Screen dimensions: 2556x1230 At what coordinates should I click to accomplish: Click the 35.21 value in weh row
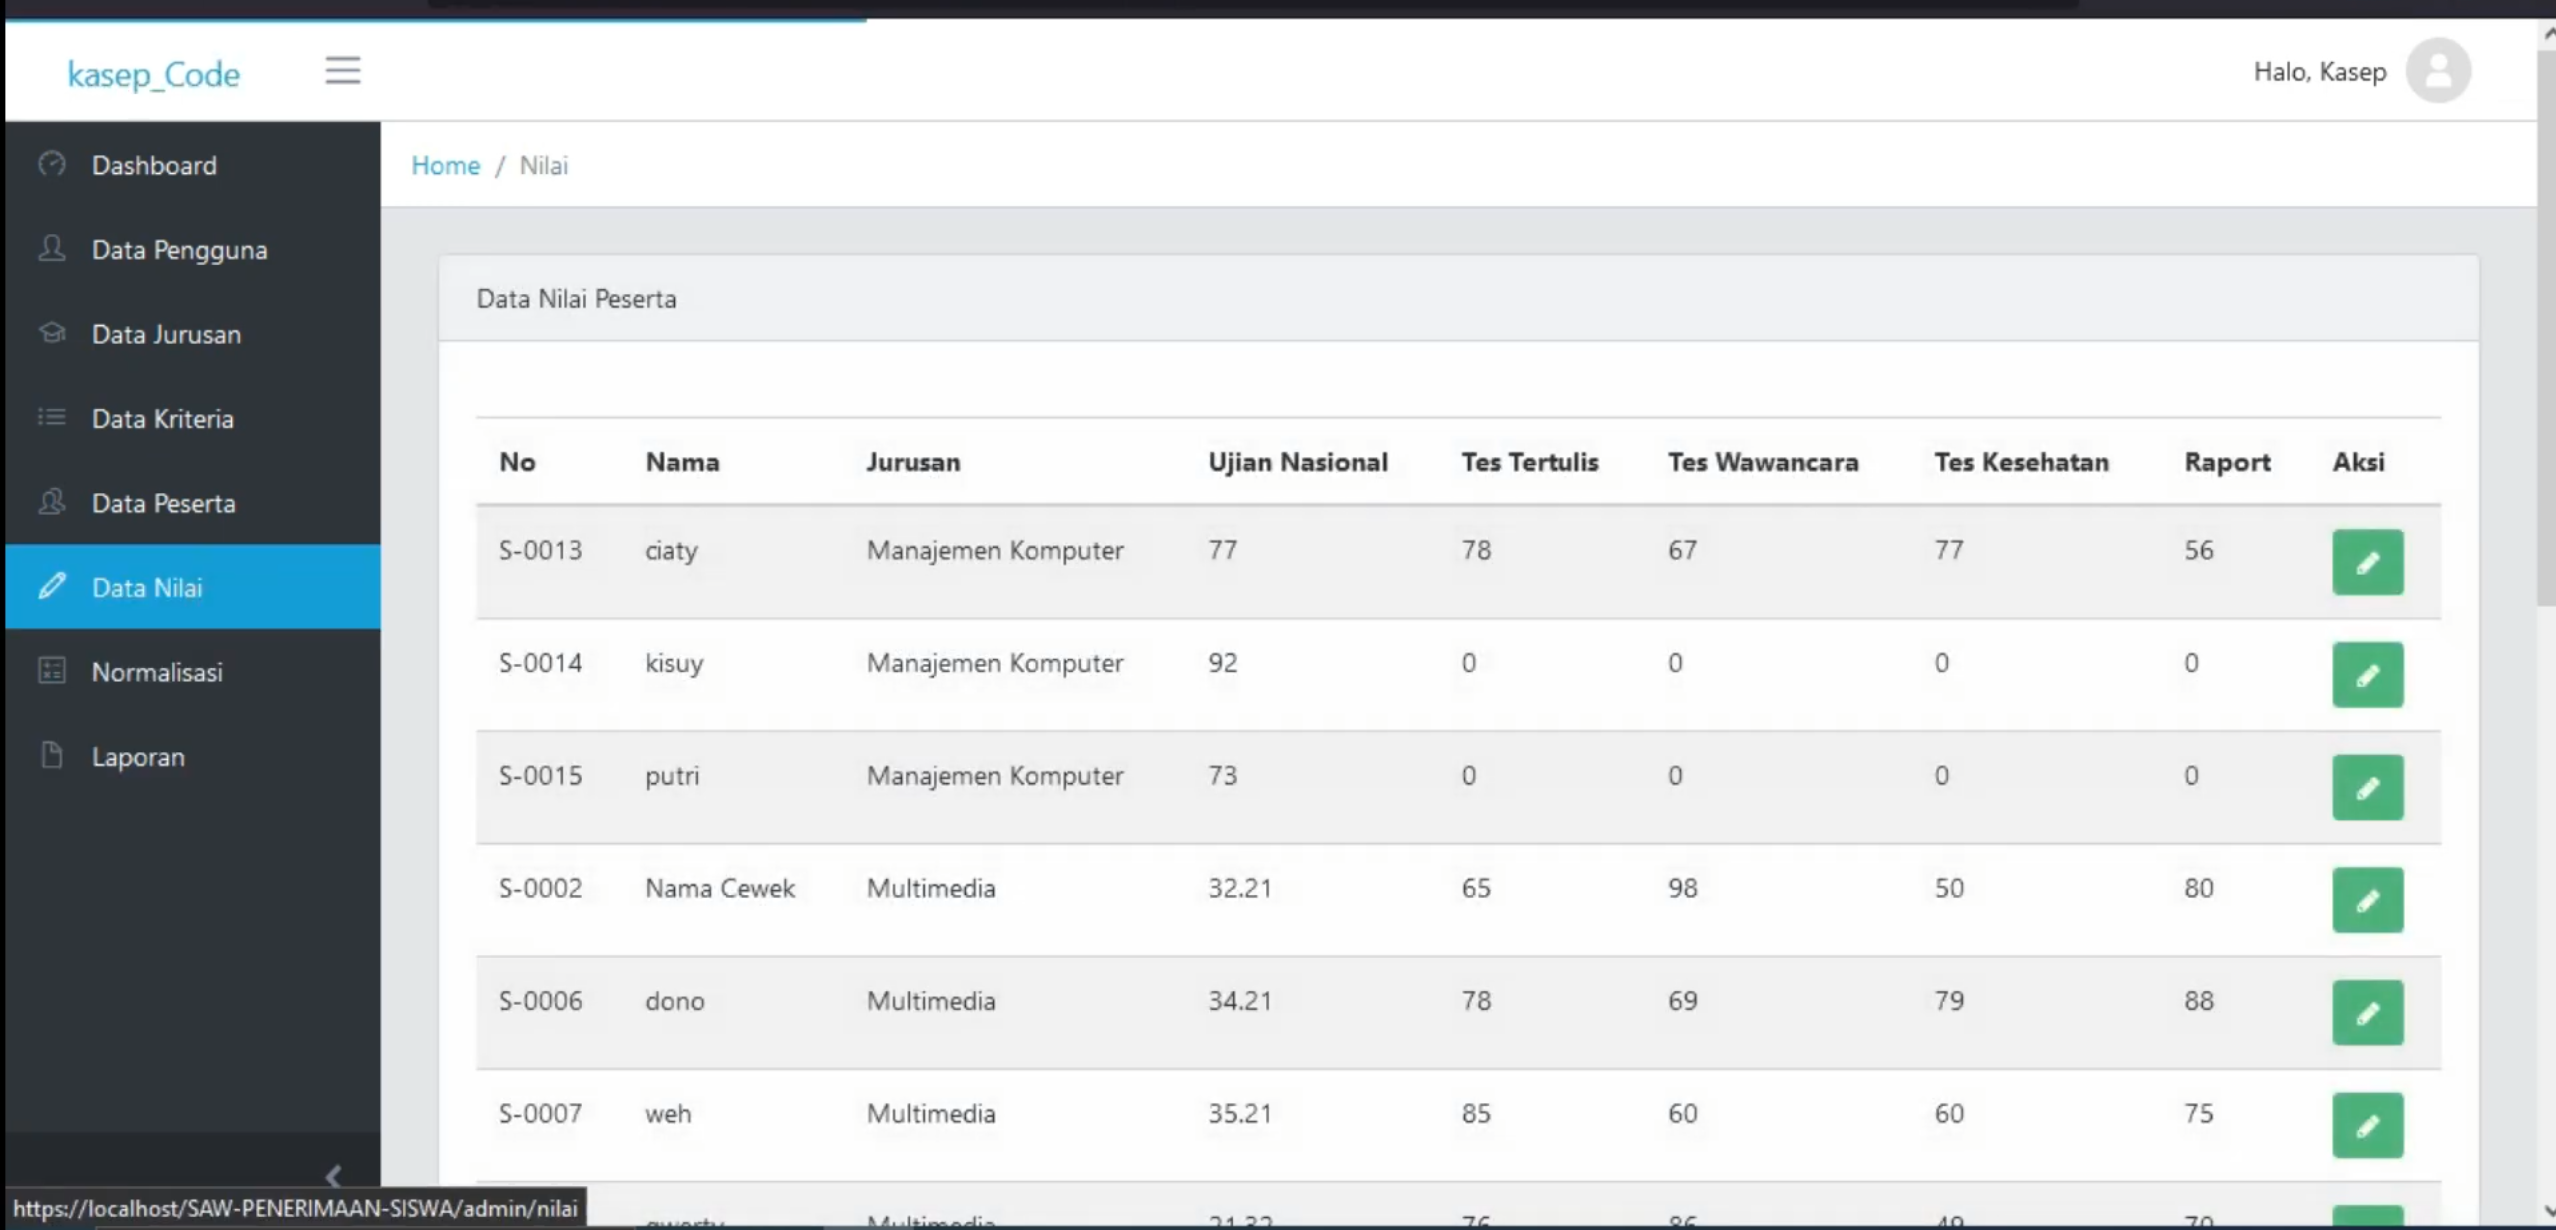click(1240, 1113)
